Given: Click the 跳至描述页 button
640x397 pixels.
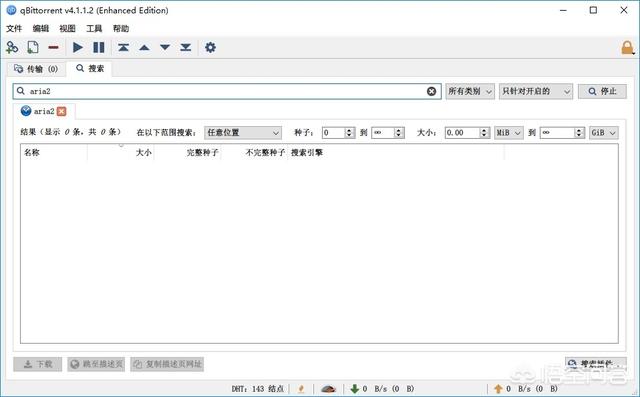Looking at the screenshot, I should coord(96,364).
